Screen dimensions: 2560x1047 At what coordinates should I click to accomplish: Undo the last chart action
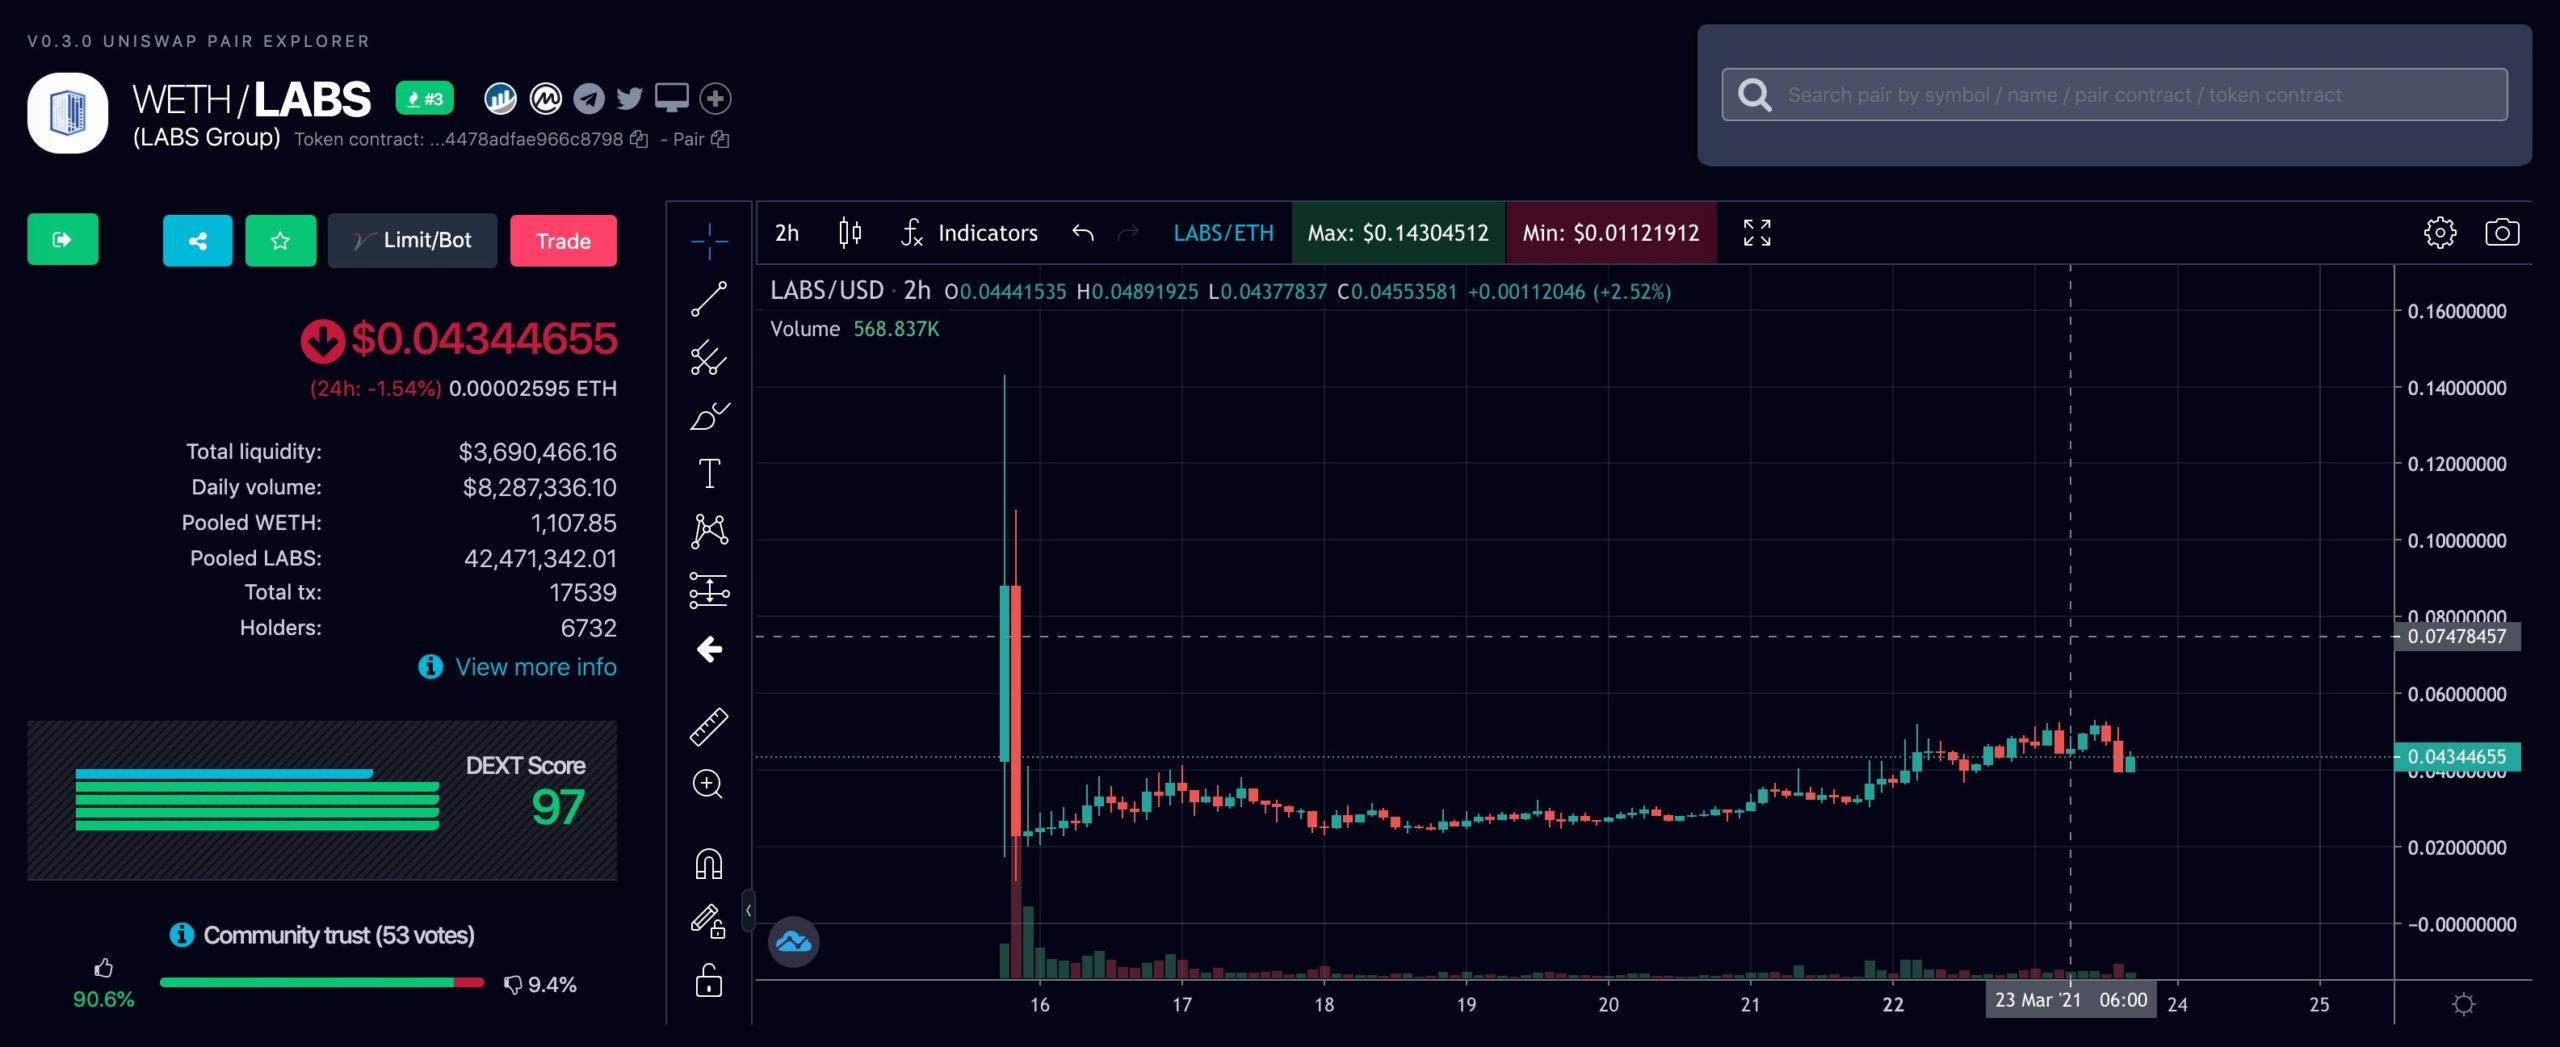(1083, 233)
